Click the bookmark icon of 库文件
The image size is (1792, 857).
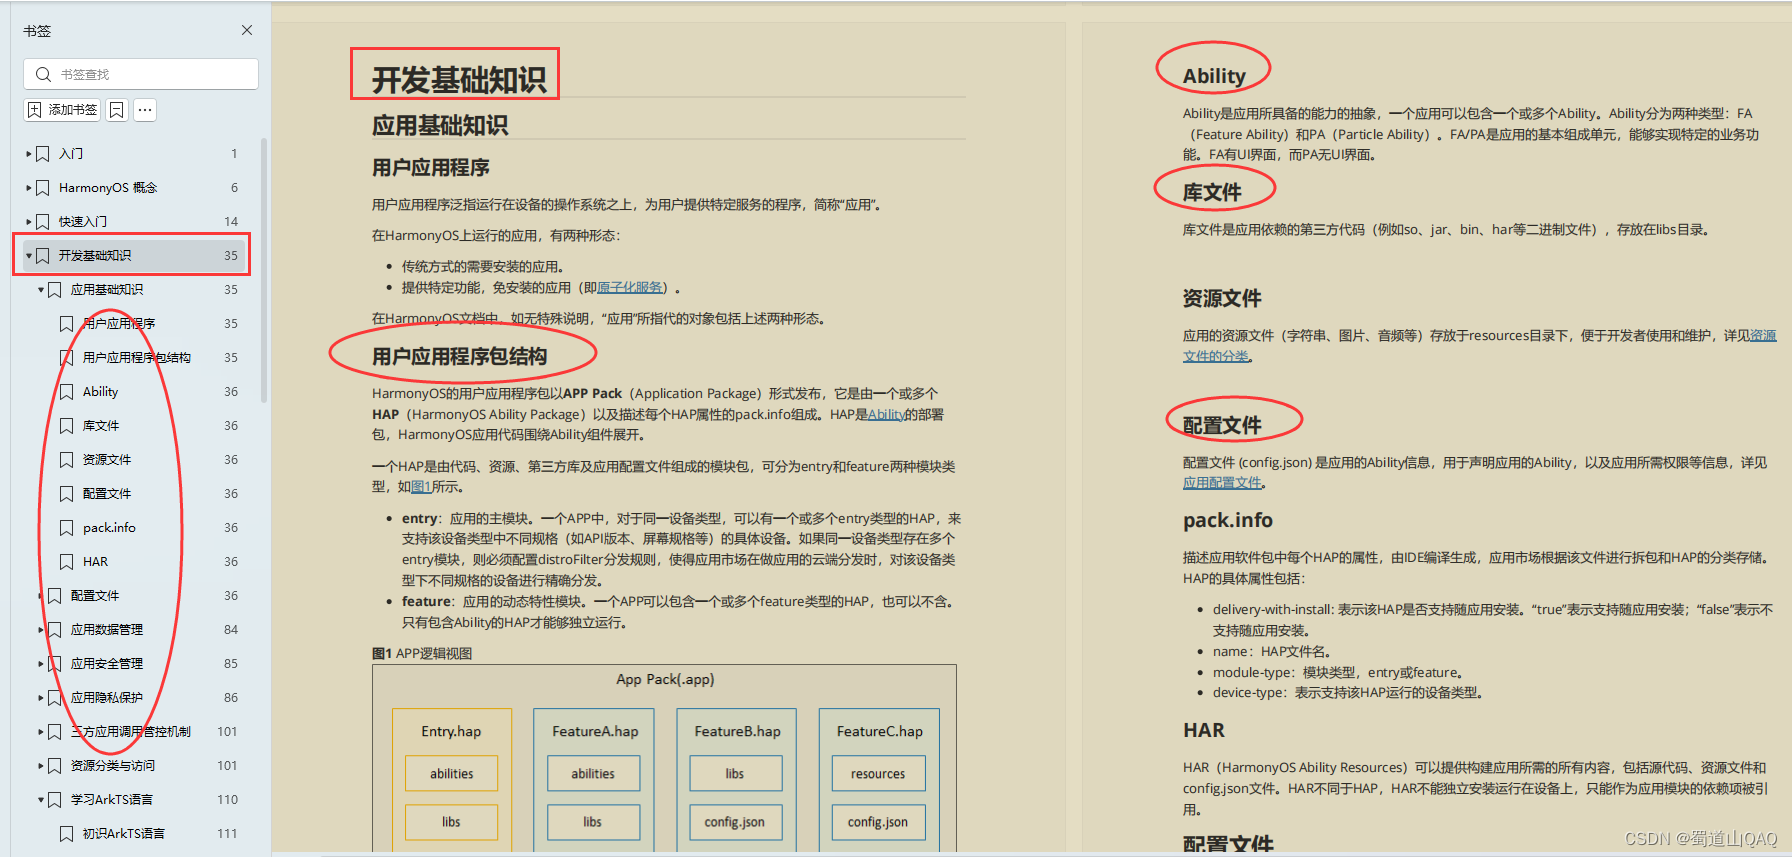click(x=67, y=426)
